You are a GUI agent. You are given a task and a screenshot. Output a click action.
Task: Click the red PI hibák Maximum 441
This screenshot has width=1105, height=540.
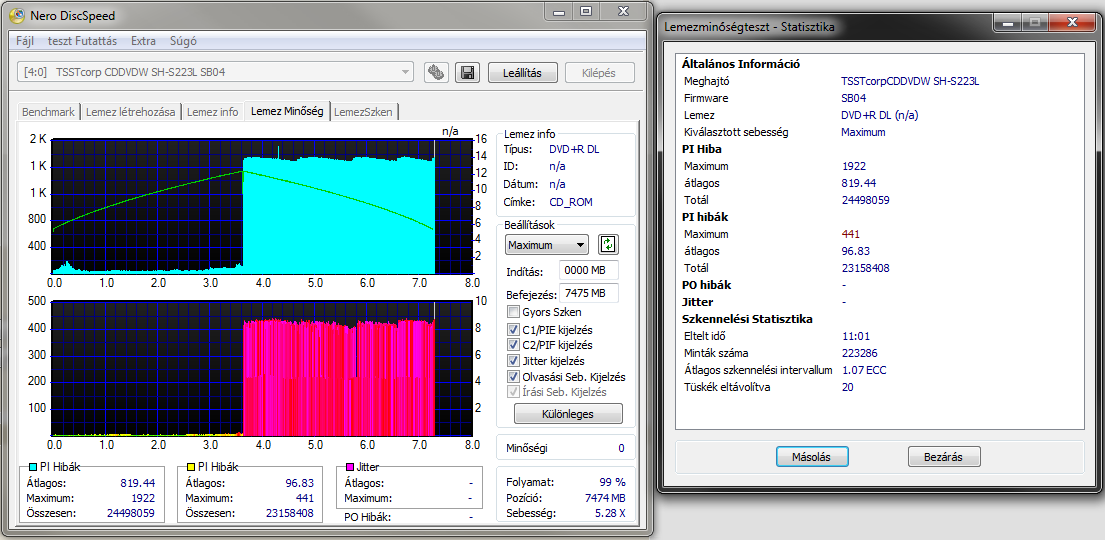(x=851, y=234)
